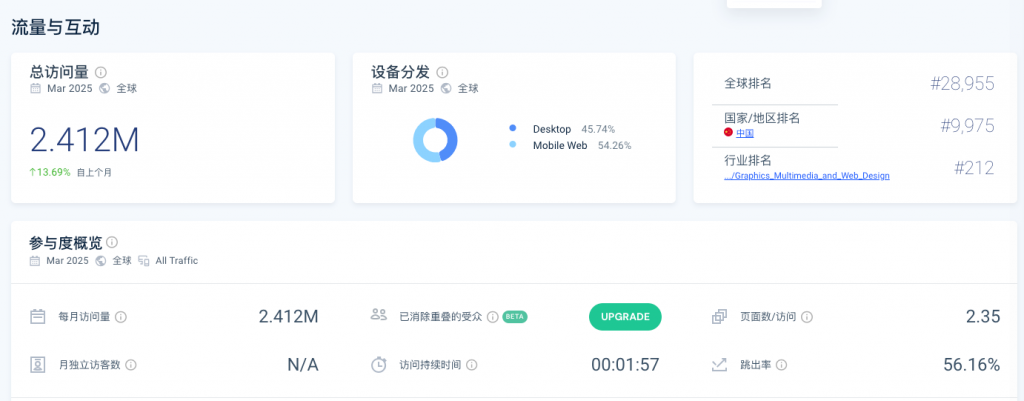Click the N/A unique visitors value
Screen dimensions: 1024x401
303,364
